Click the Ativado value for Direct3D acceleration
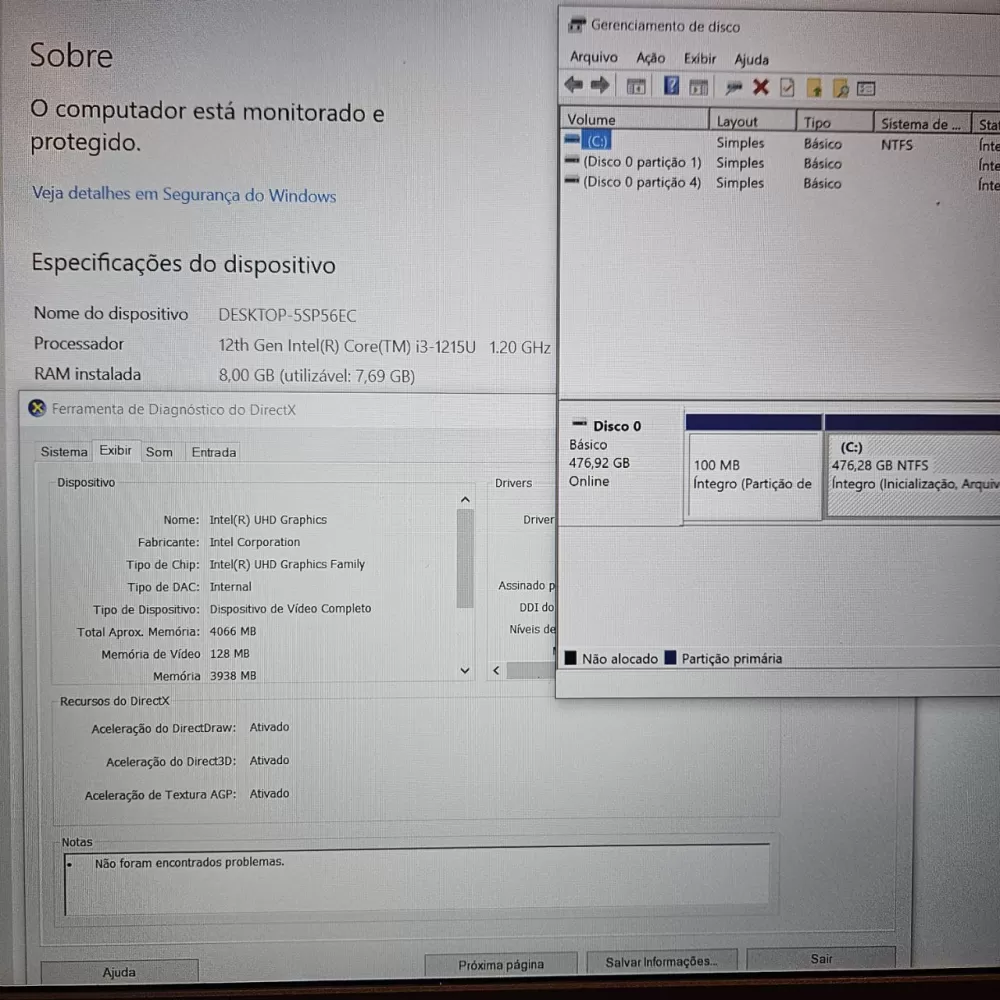This screenshot has height=1000, width=1000. point(269,760)
